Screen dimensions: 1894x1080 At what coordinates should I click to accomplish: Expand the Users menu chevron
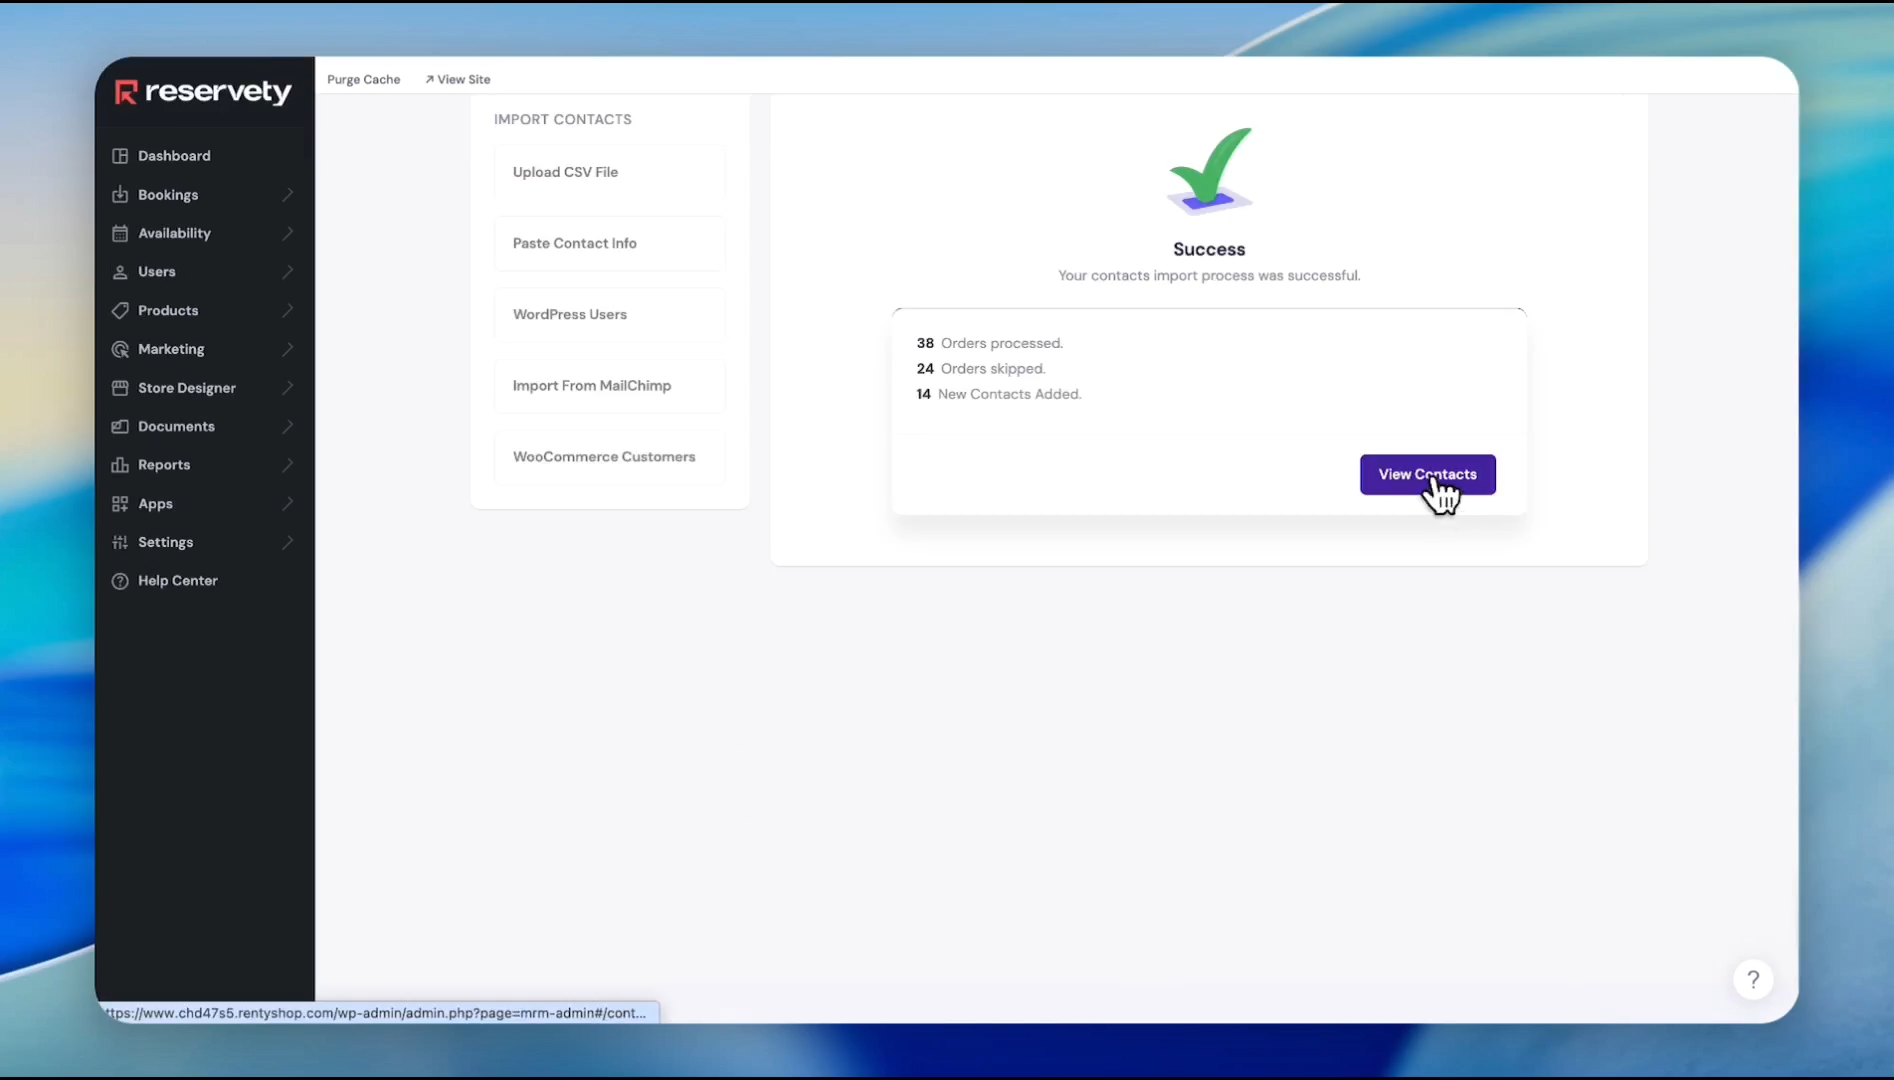tap(288, 272)
